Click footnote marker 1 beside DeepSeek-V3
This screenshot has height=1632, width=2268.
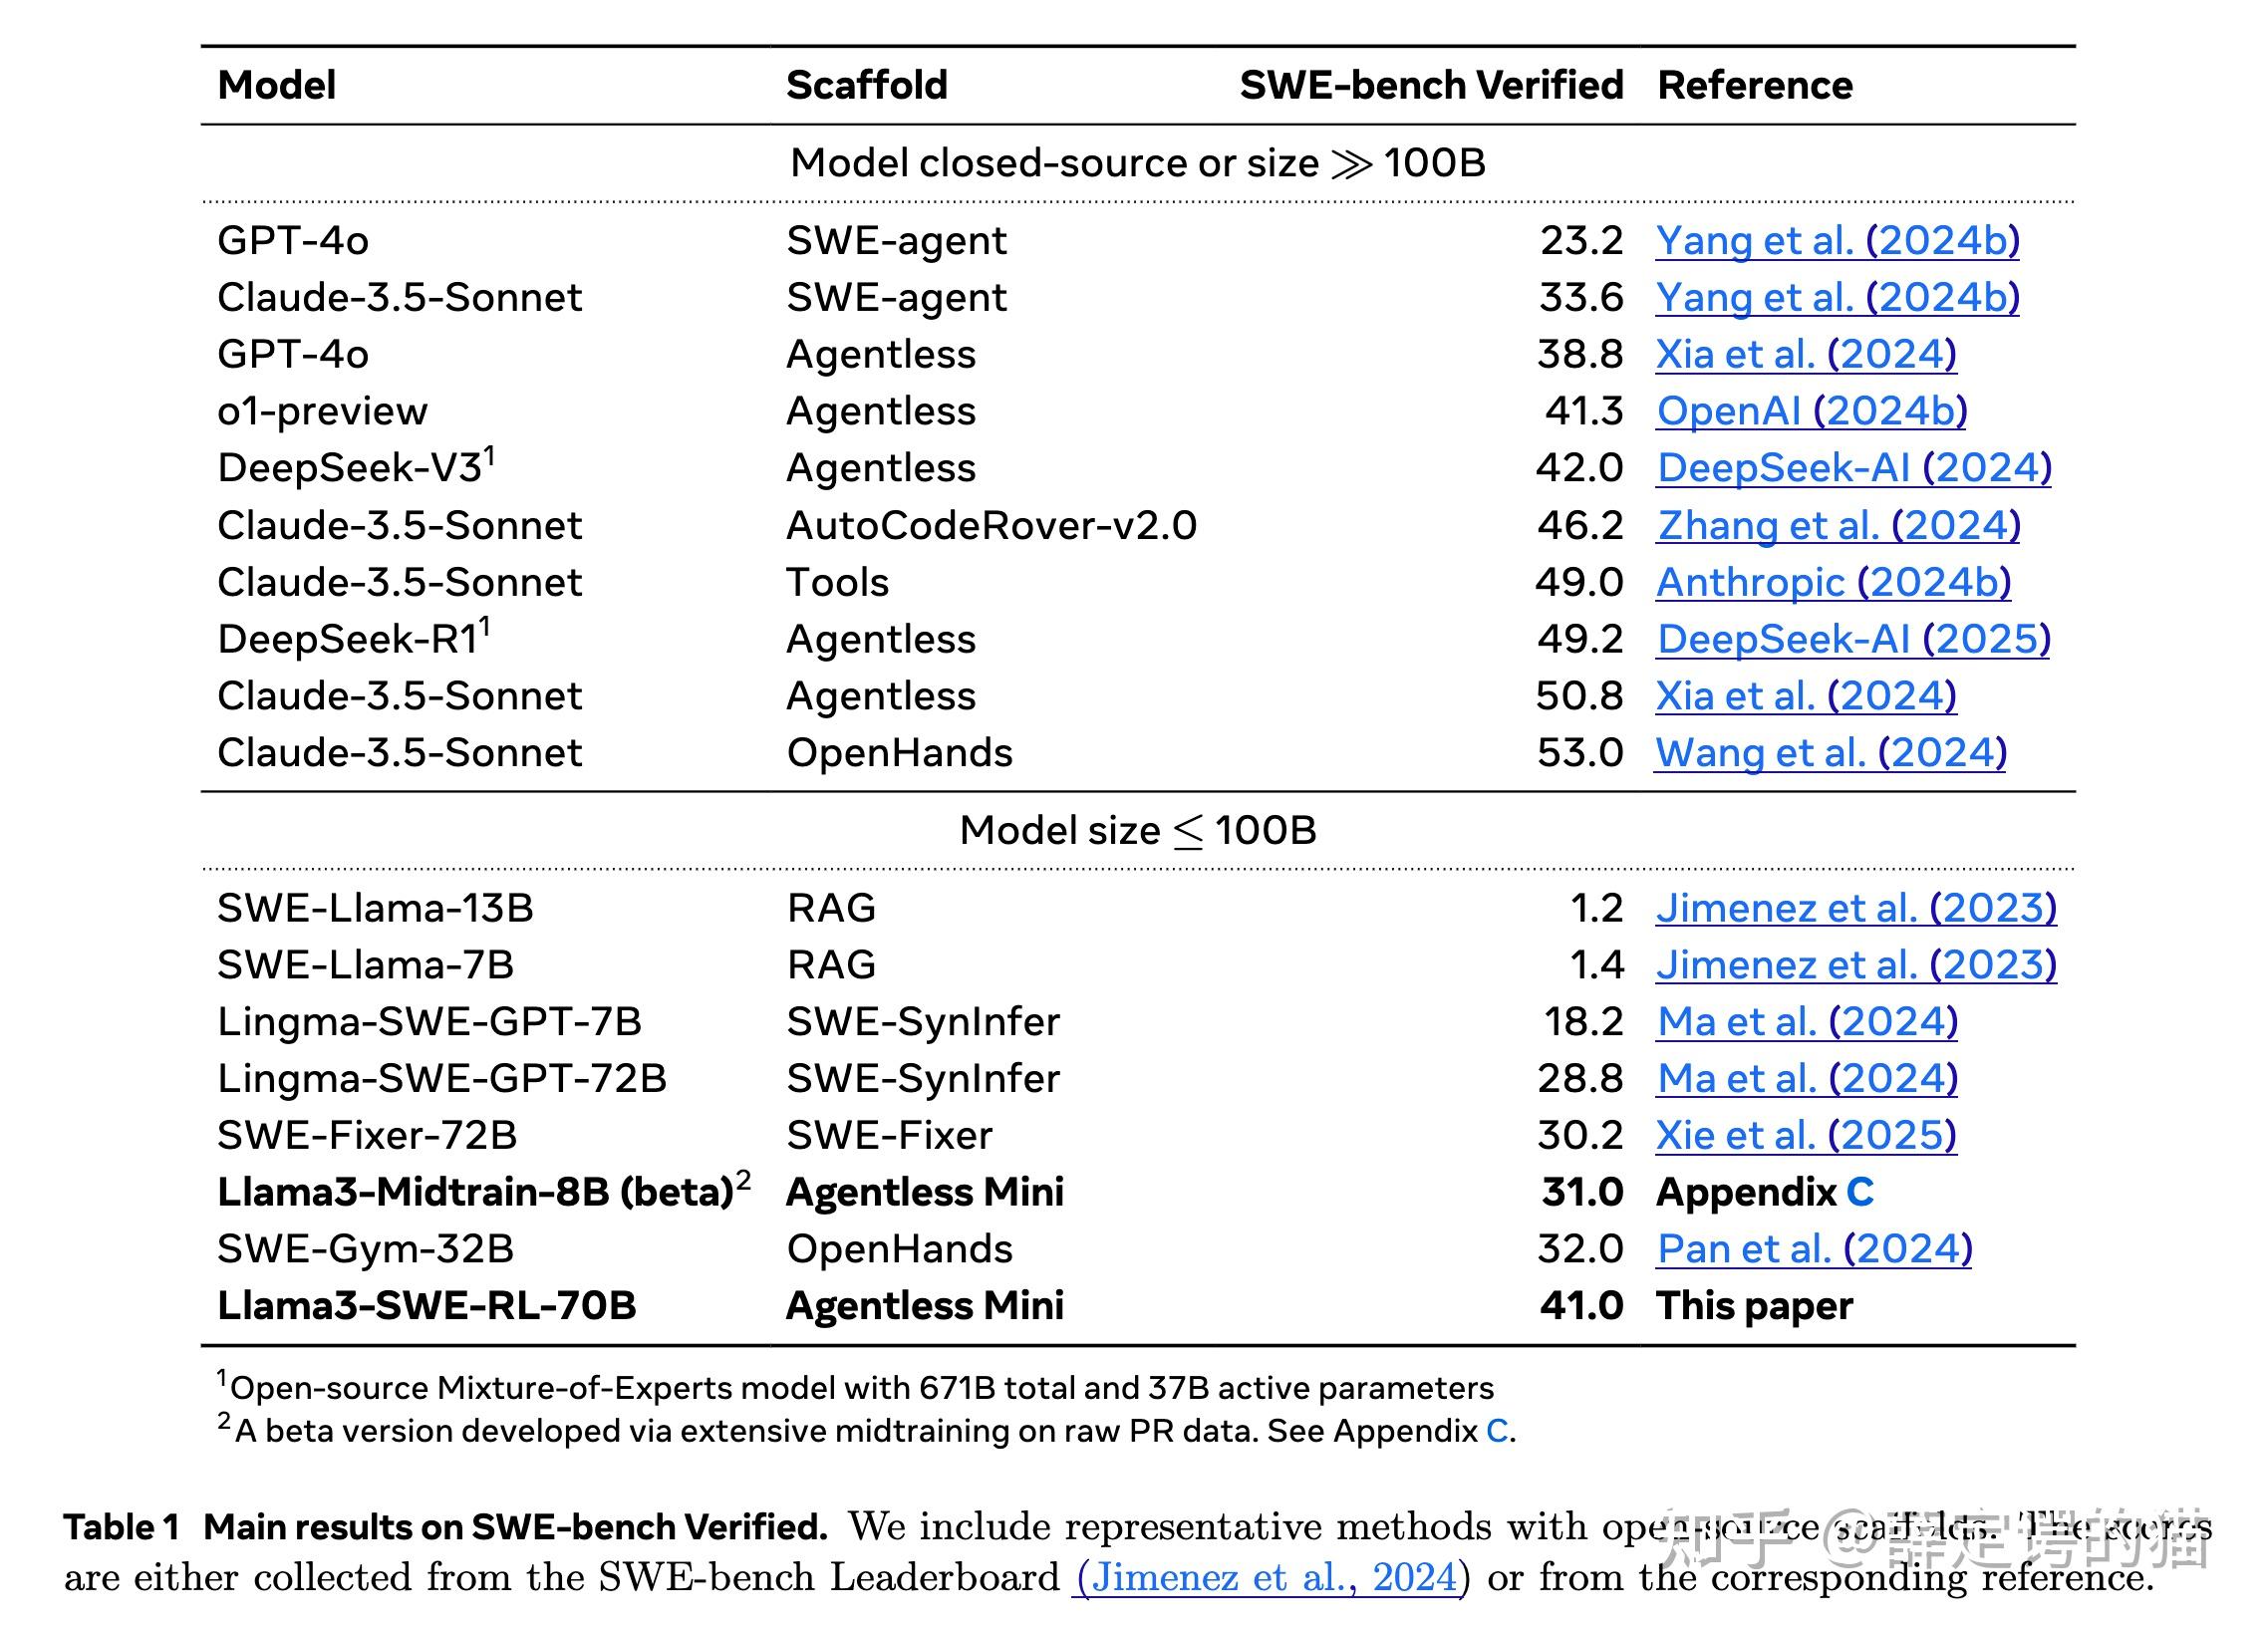click(490, 456)
